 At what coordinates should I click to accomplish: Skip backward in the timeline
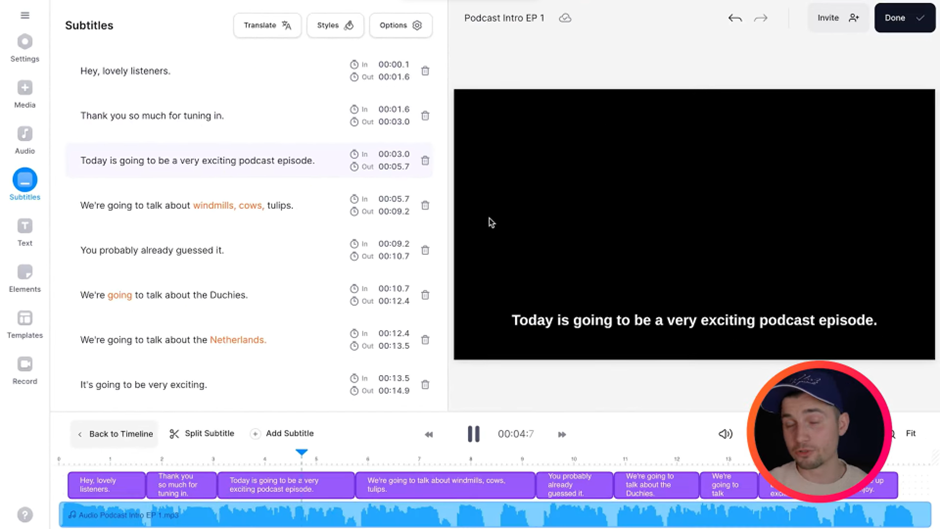point(429,434)
